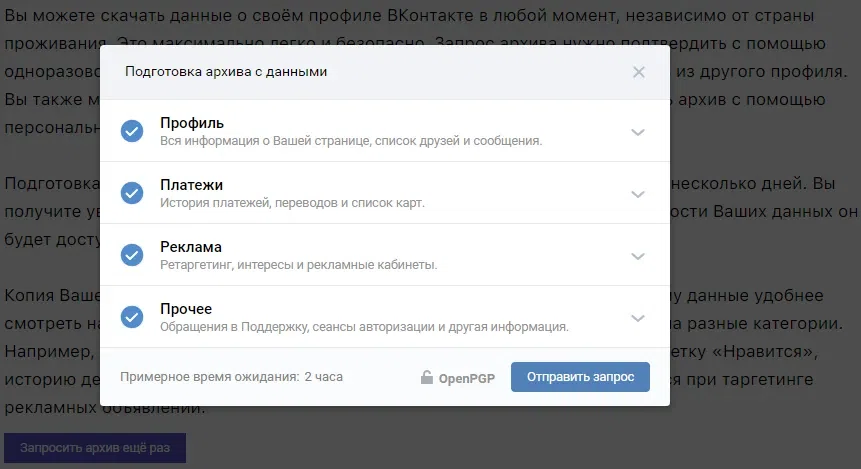Click the OpenPGP padlock icon
The width and height of the screenshot is (861, 469).
coord(427,377)
